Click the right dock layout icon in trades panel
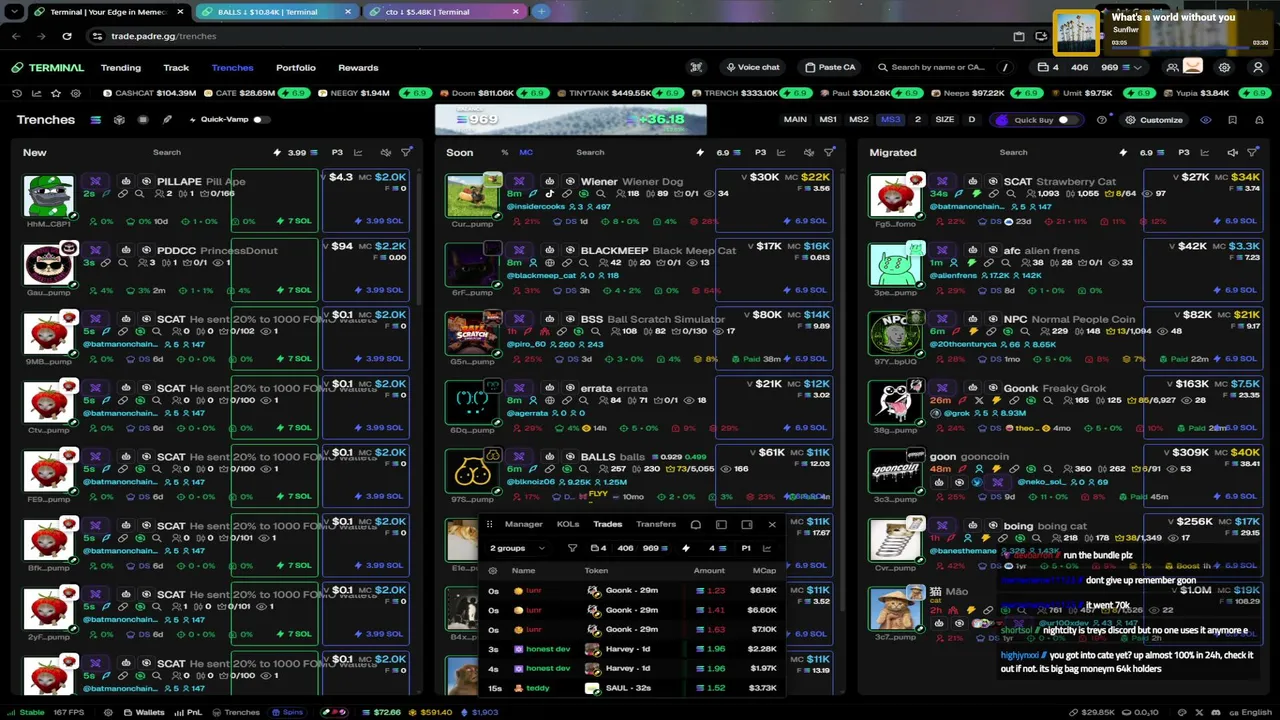The width and height of the screenshot is (1280, 720). (x=746, y=524)
